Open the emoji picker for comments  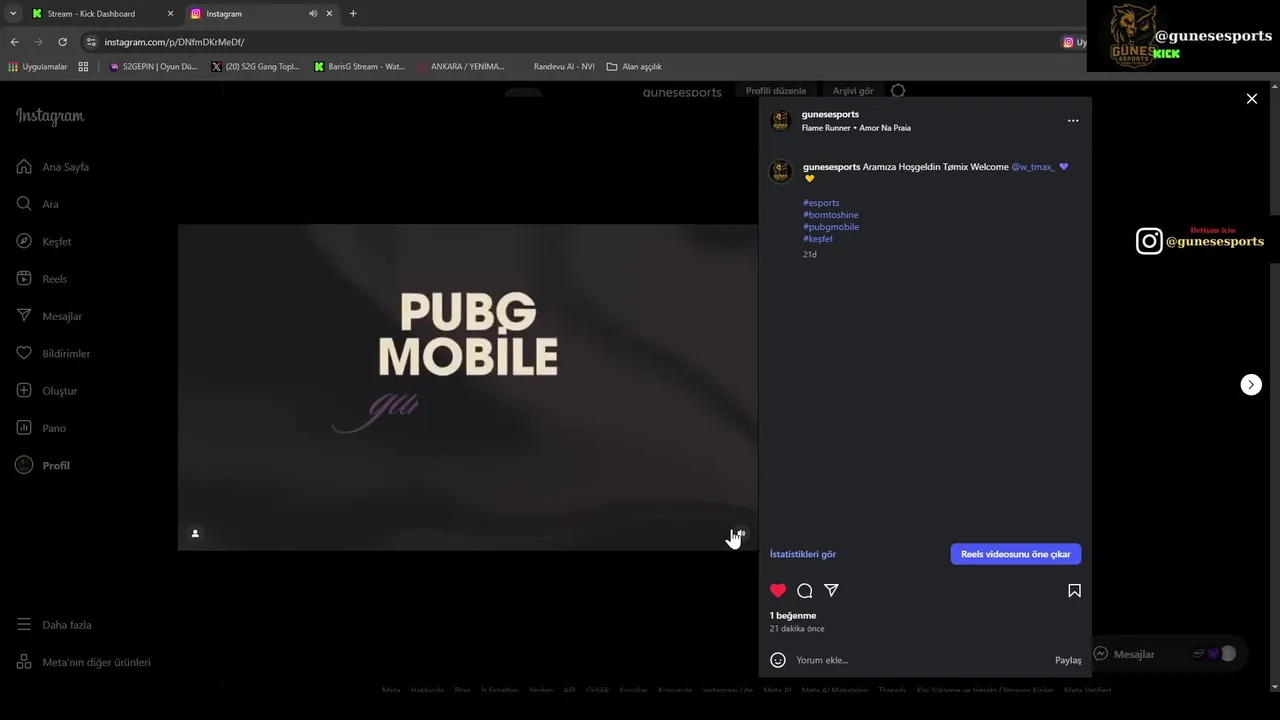pyautogui.click(x=778, y=660)
